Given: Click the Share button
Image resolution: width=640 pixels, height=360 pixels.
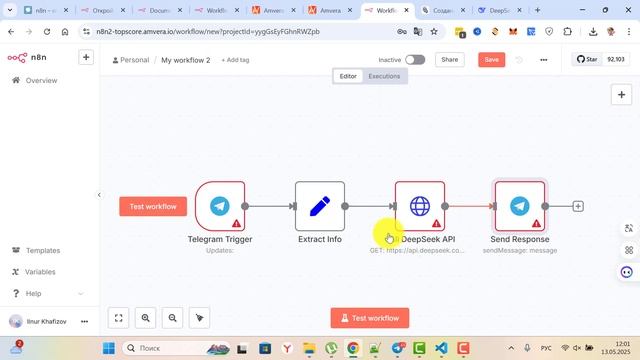Looking at the screenshot, I should click(450, 60).
